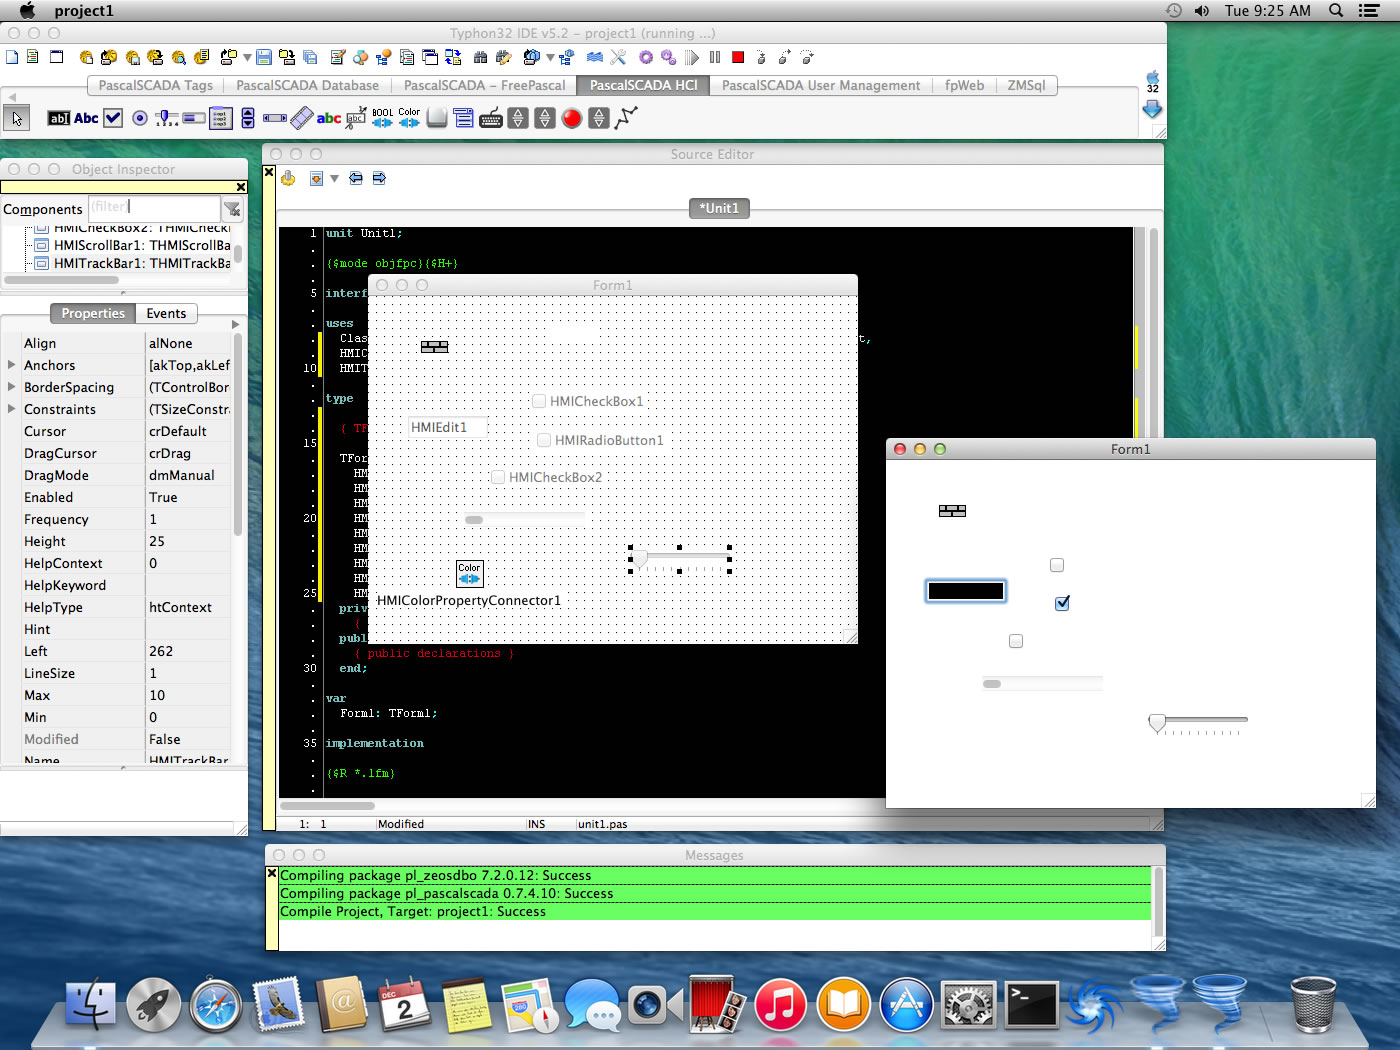Close the Messages panel with X

click(271, 873)
